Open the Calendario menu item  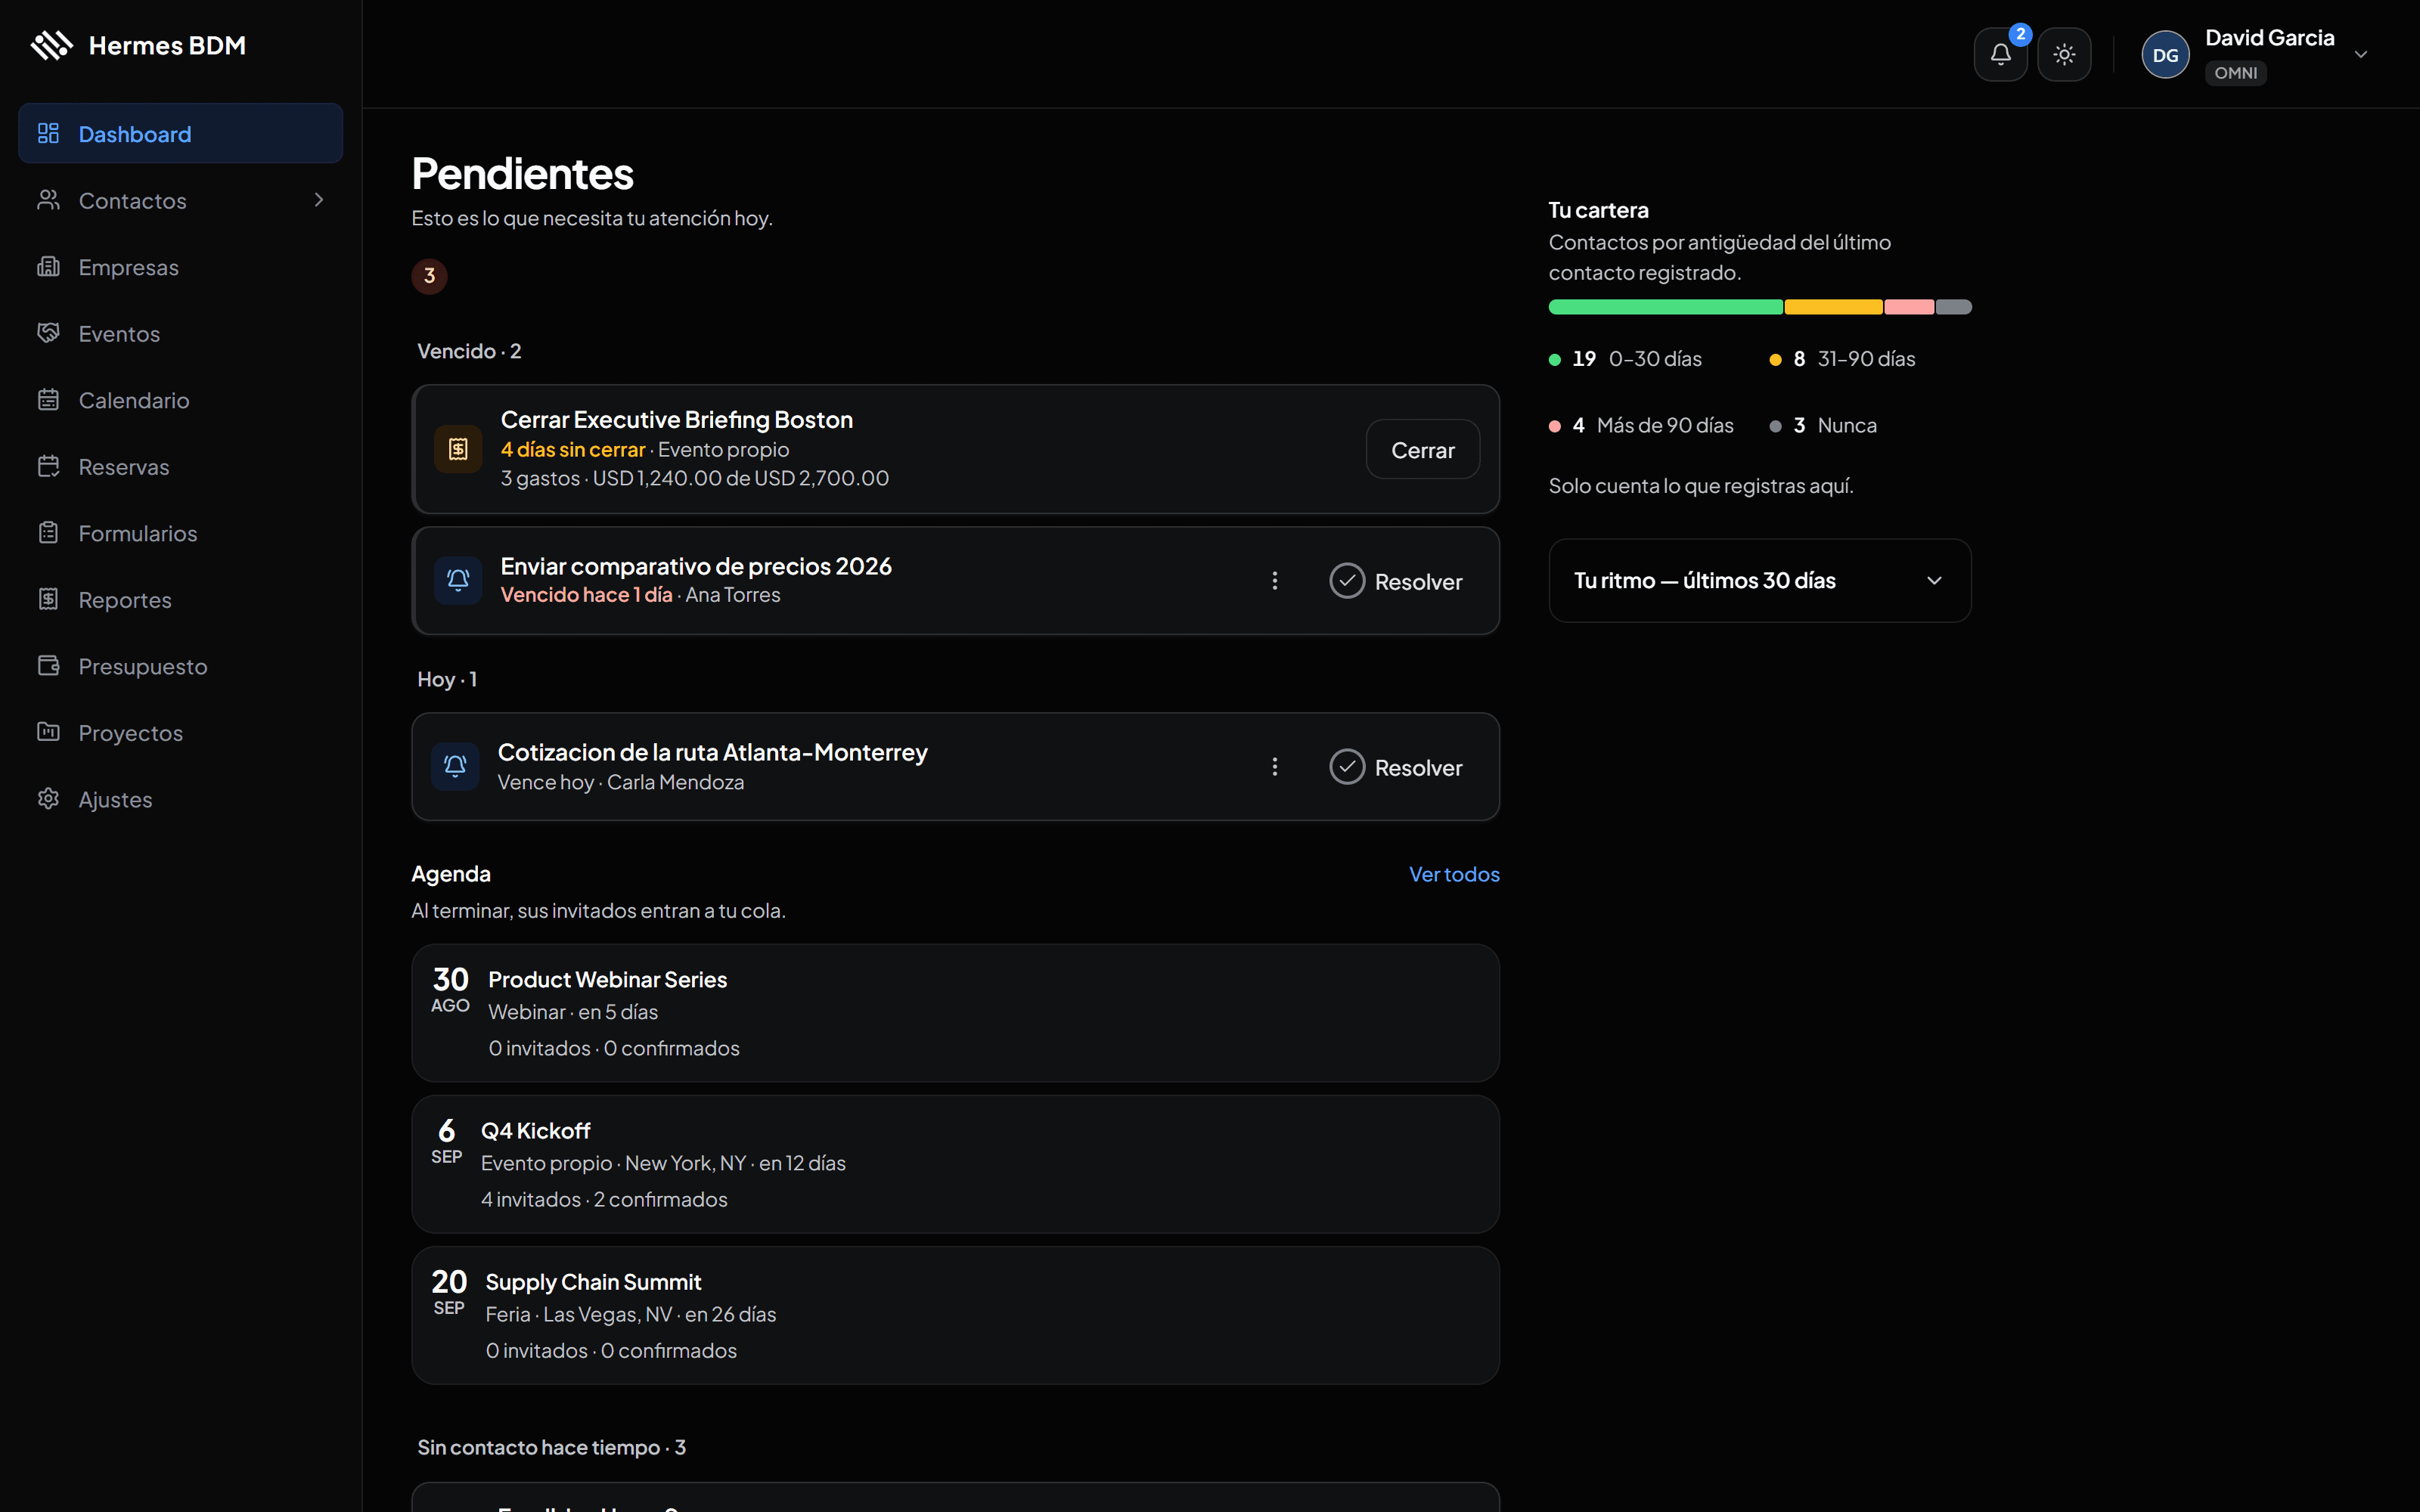coord(181,400)
